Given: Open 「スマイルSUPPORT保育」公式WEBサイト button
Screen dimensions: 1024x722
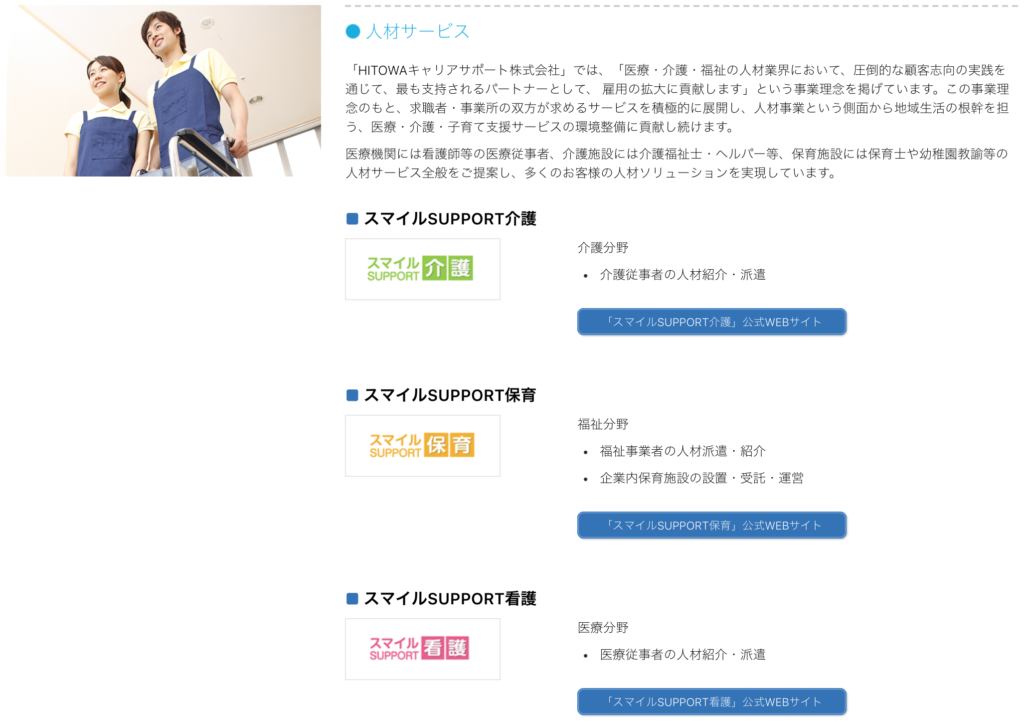Looking at the screenshot, I should [x=712, y=526].
